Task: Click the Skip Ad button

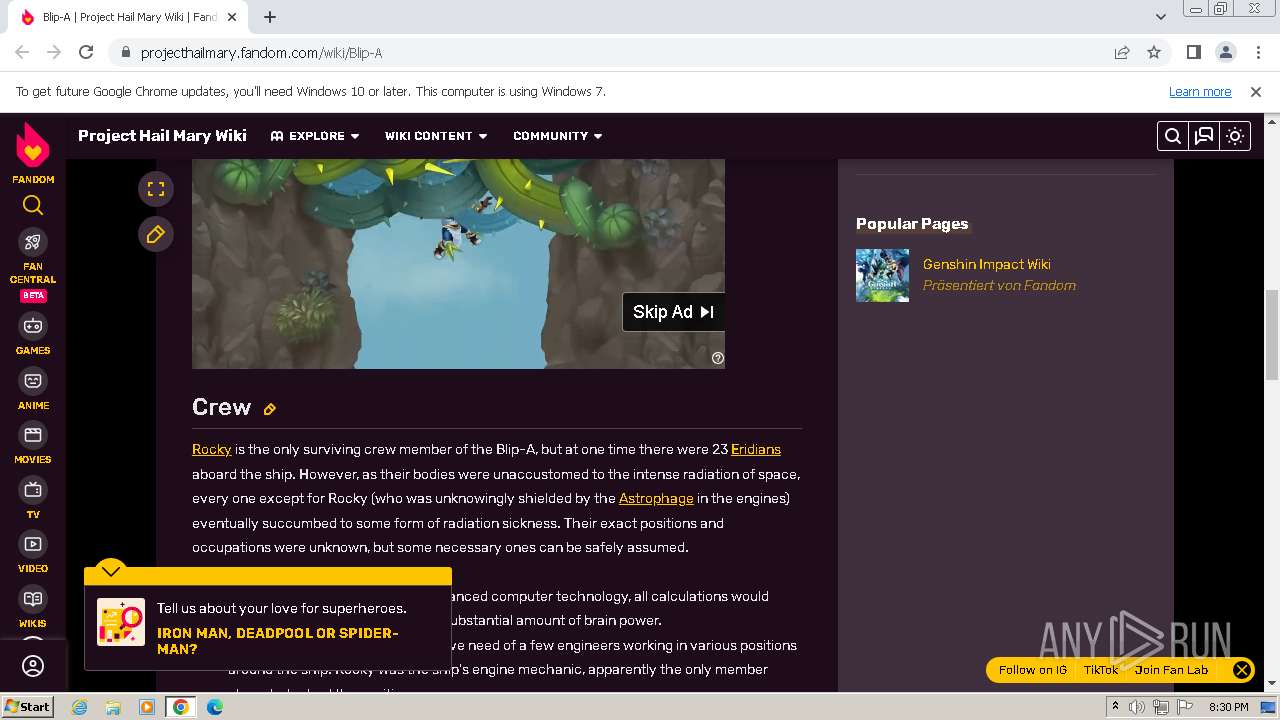Action: click(673, 312)
